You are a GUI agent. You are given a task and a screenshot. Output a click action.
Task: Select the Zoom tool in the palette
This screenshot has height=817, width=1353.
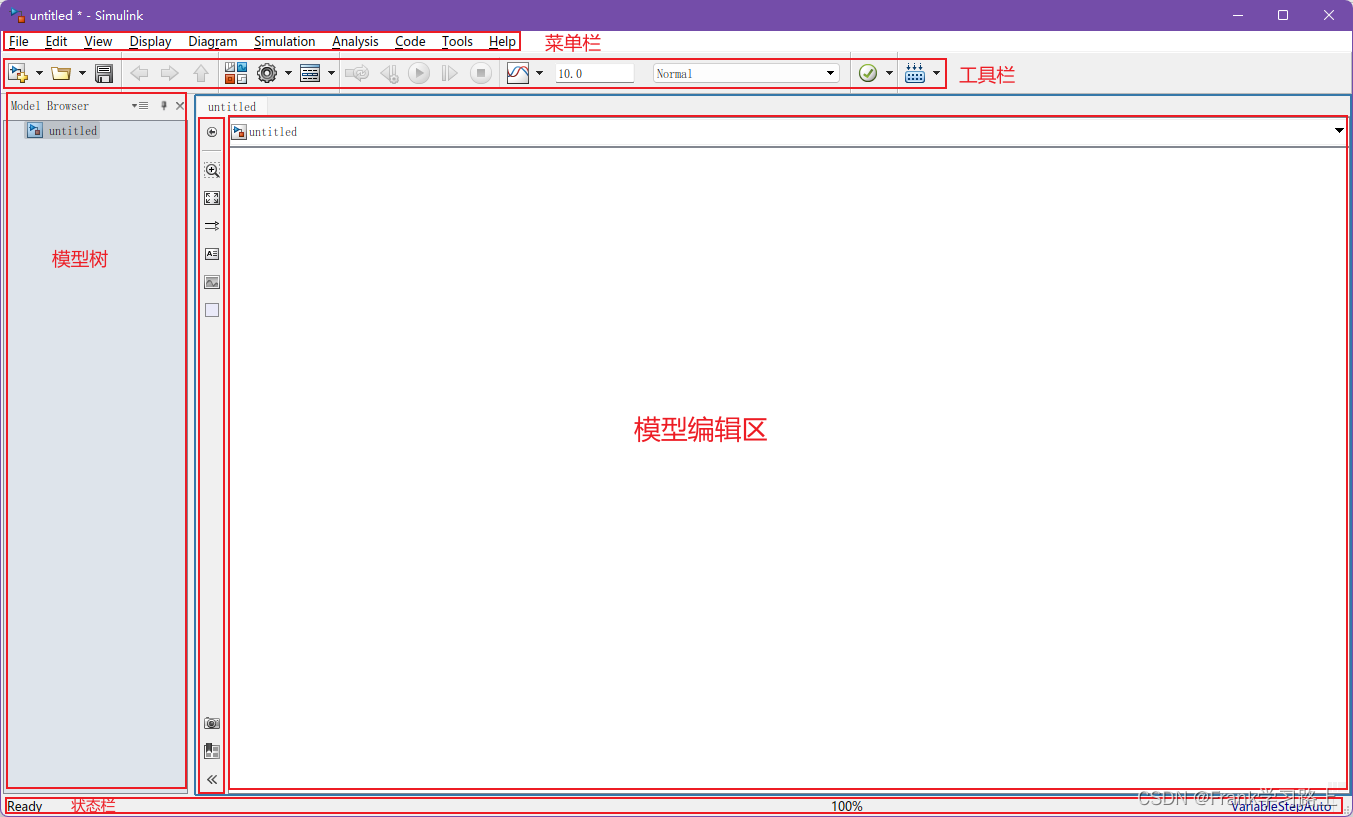(211, 170)
